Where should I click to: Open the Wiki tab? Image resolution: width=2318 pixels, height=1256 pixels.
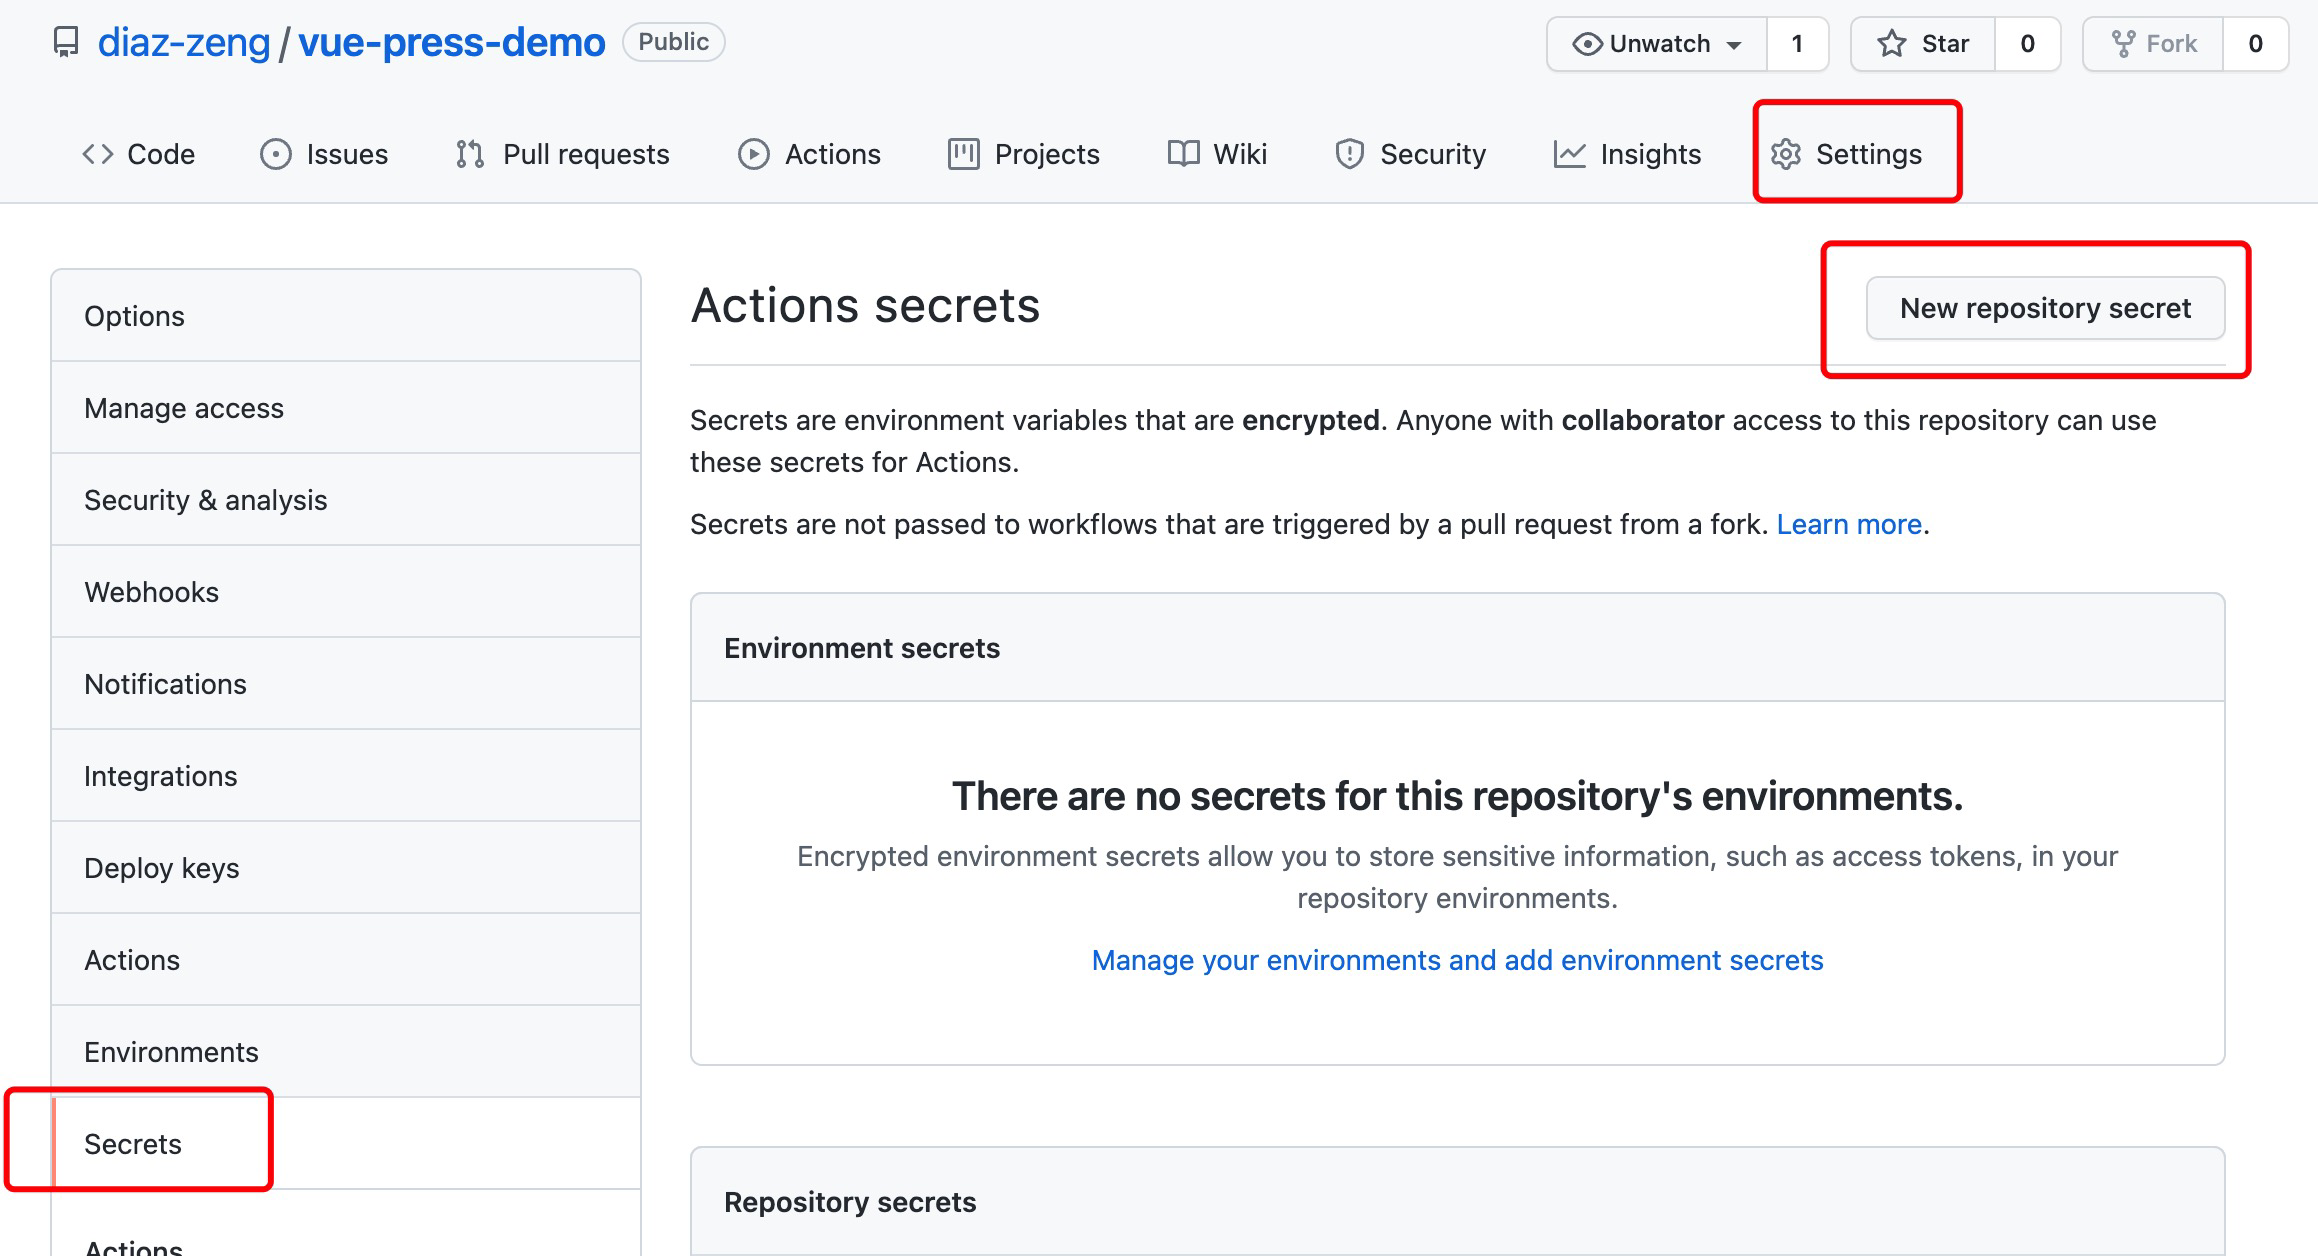click(x=1217, y=154)
